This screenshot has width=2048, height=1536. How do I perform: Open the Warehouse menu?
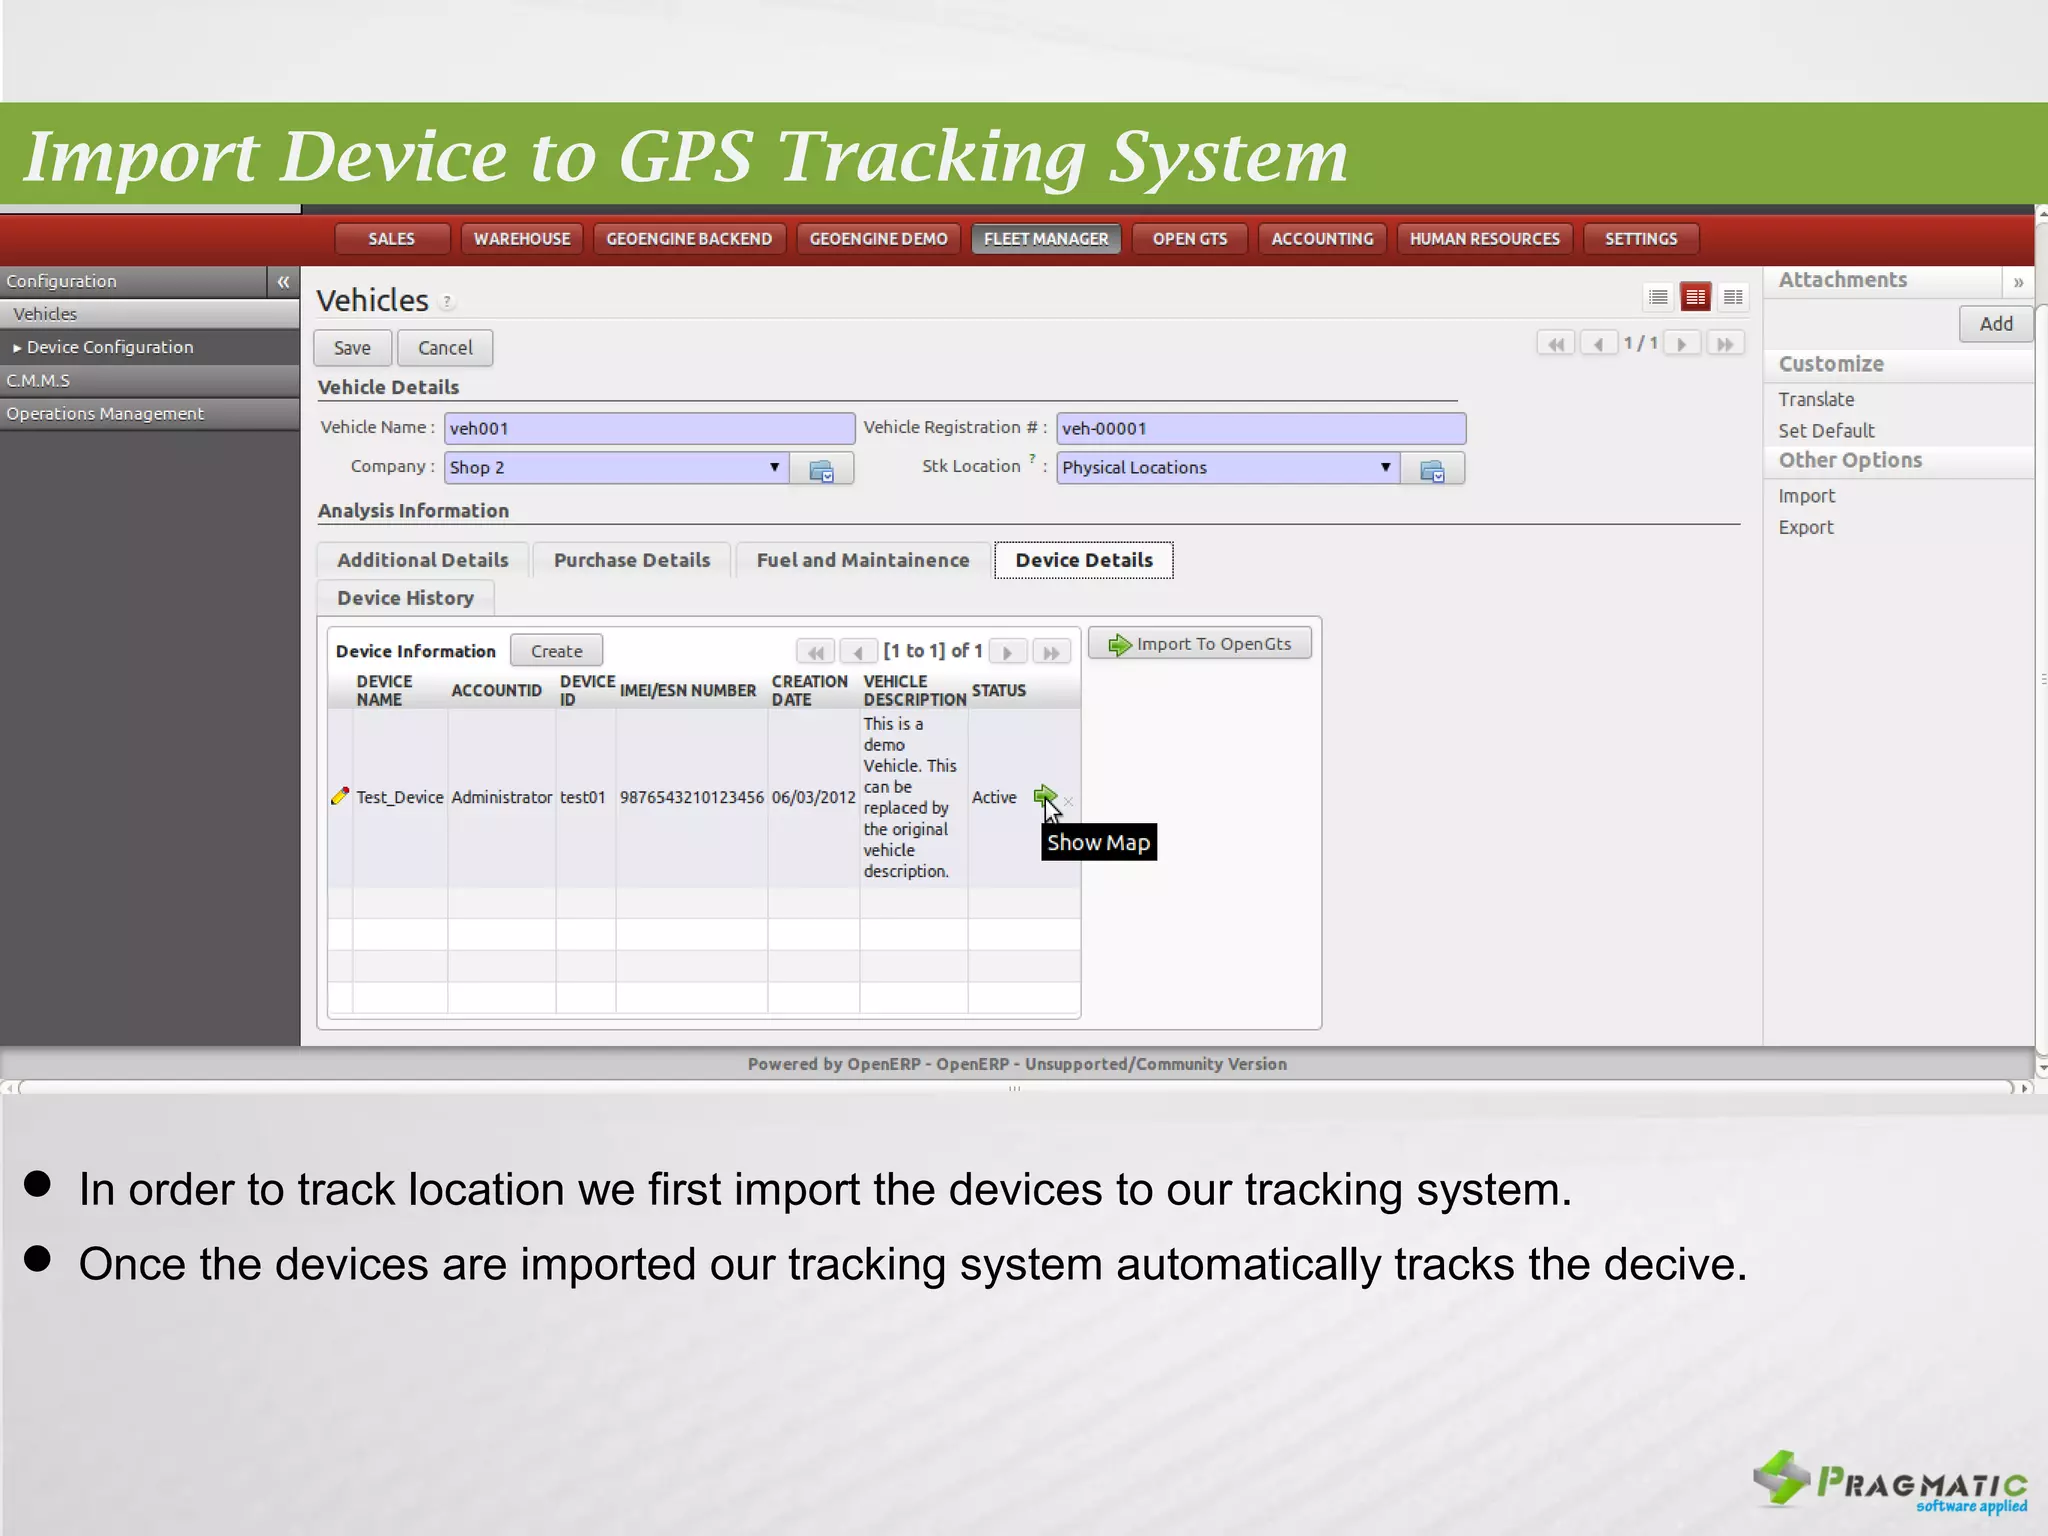pyautogui.click(x=522, y=239)
